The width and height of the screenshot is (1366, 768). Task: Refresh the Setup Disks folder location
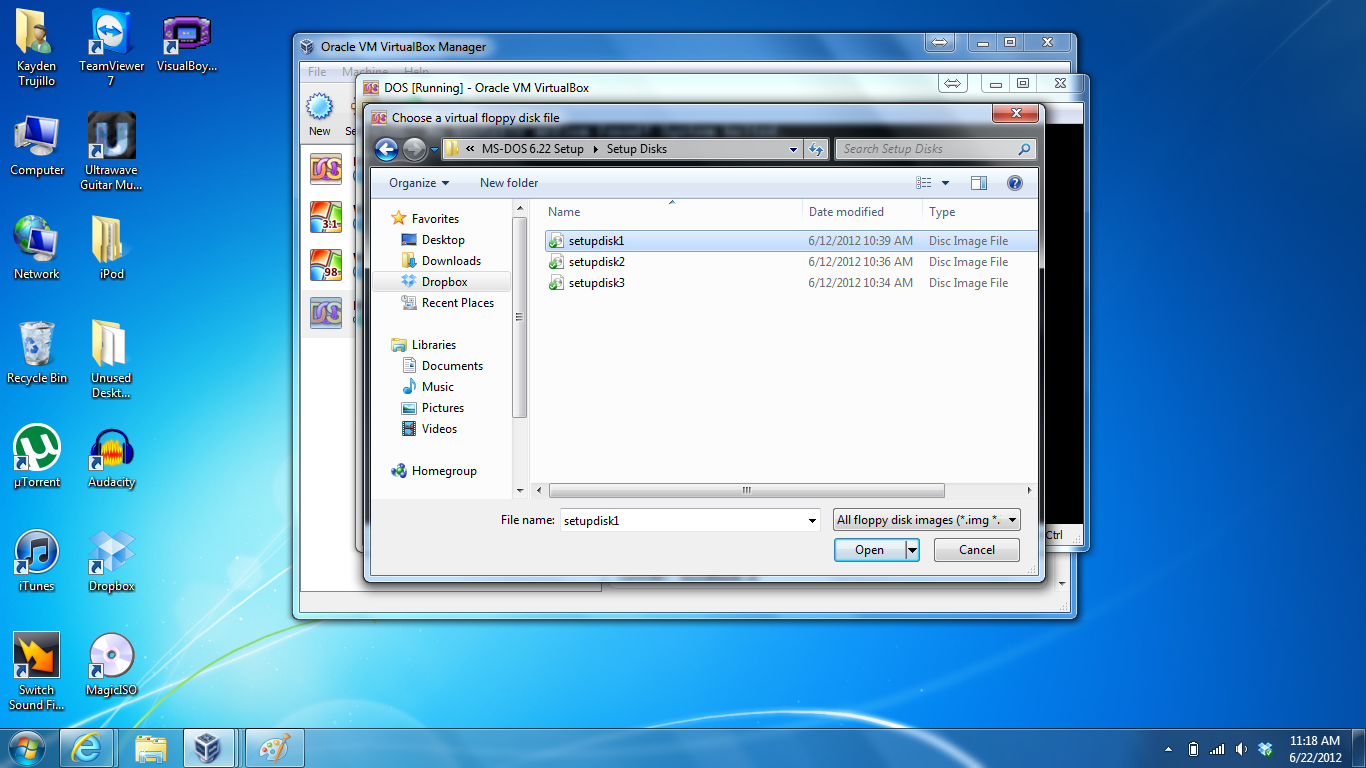click(x=816, y=149)
